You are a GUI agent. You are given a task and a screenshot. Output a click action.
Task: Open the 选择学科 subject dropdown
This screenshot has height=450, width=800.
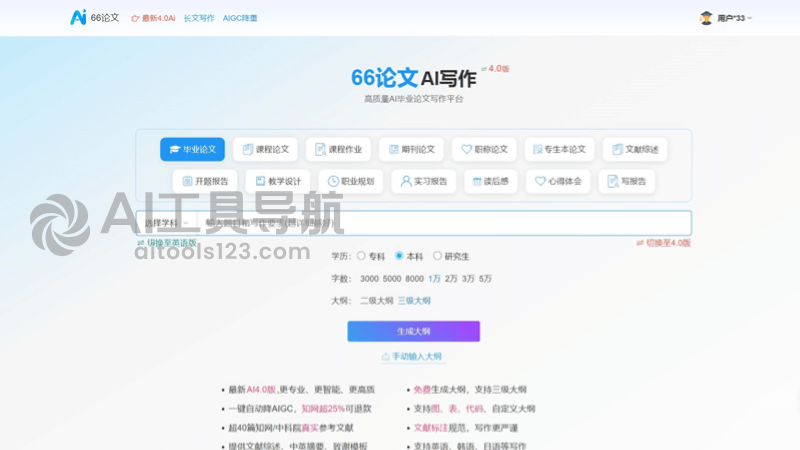pos(166,223)
